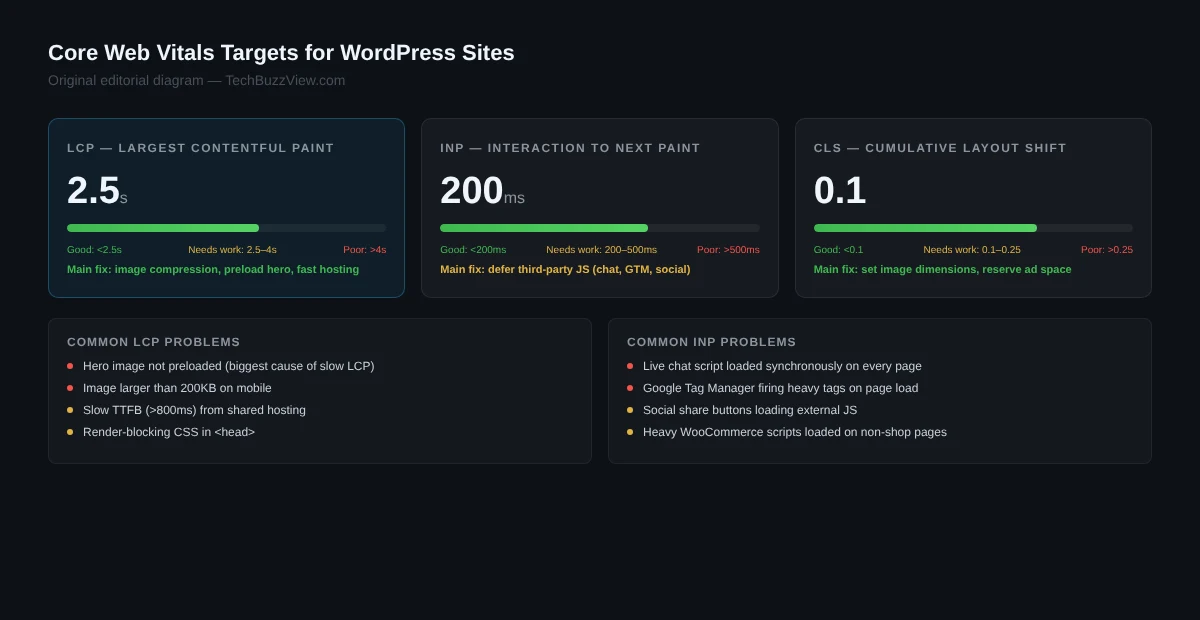Viewport: 1200px width, 620px height.
Task: Click yellow bullet beside 'Render-blocking CSS'
Action: [x=70, y=432]
